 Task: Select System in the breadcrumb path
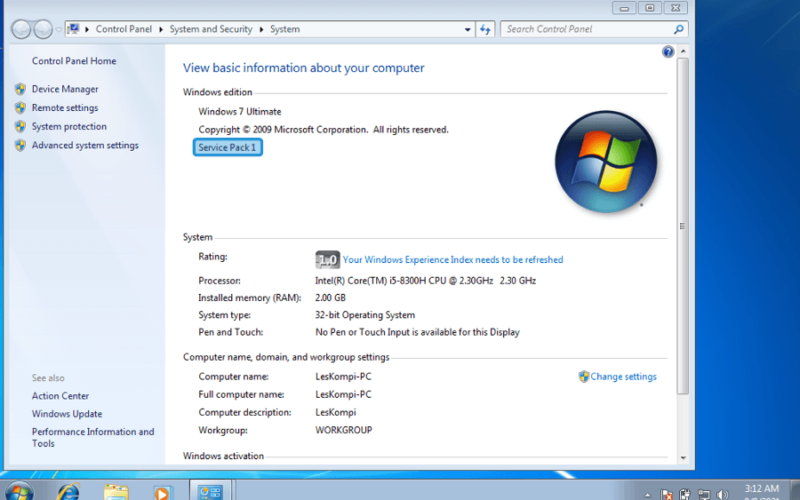point(285,29)
